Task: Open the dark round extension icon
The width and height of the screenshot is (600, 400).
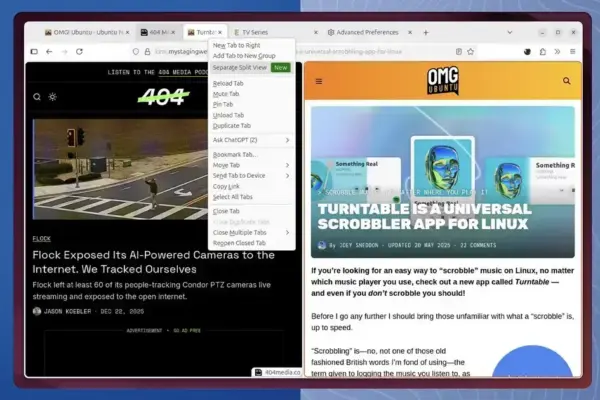Action: tap(527, 51)
